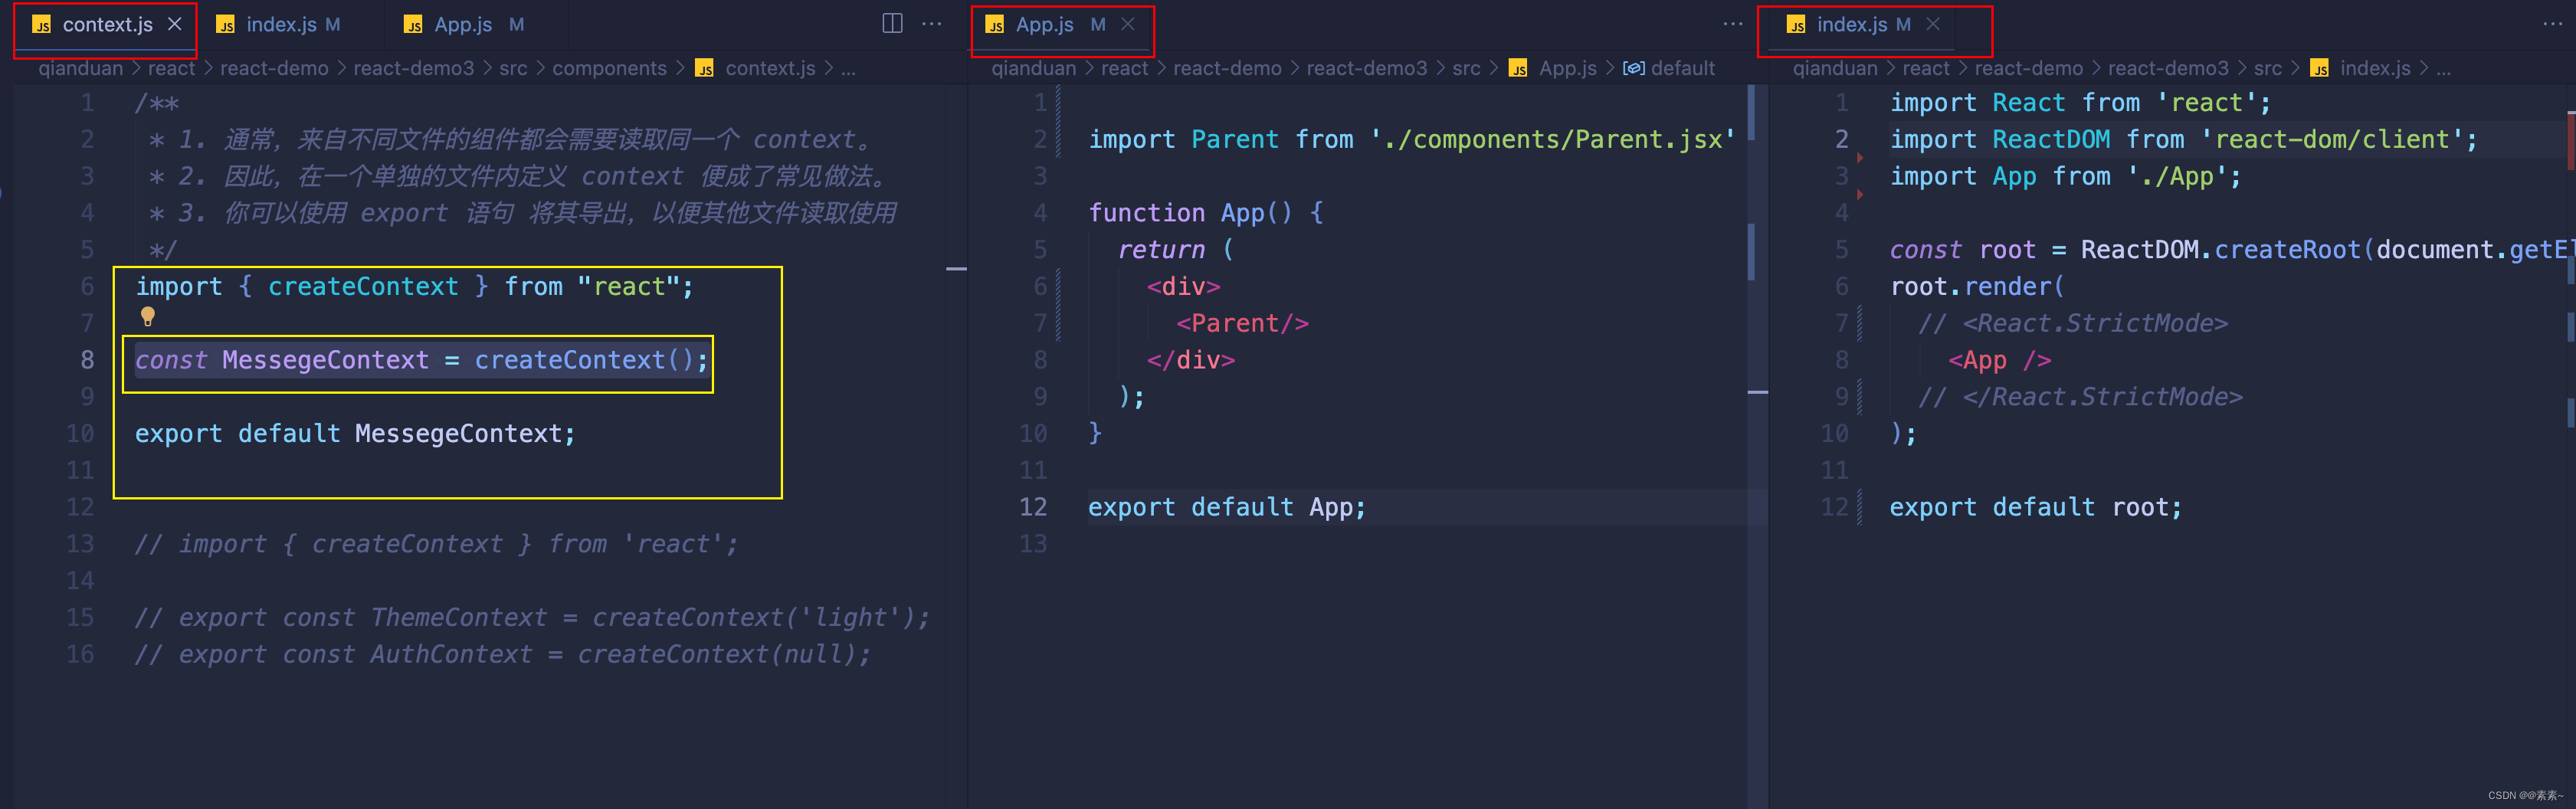Click 'root.render(' in index.js
The width and height of the screenshot is (2576, 809).
(x=1977, y=287)
